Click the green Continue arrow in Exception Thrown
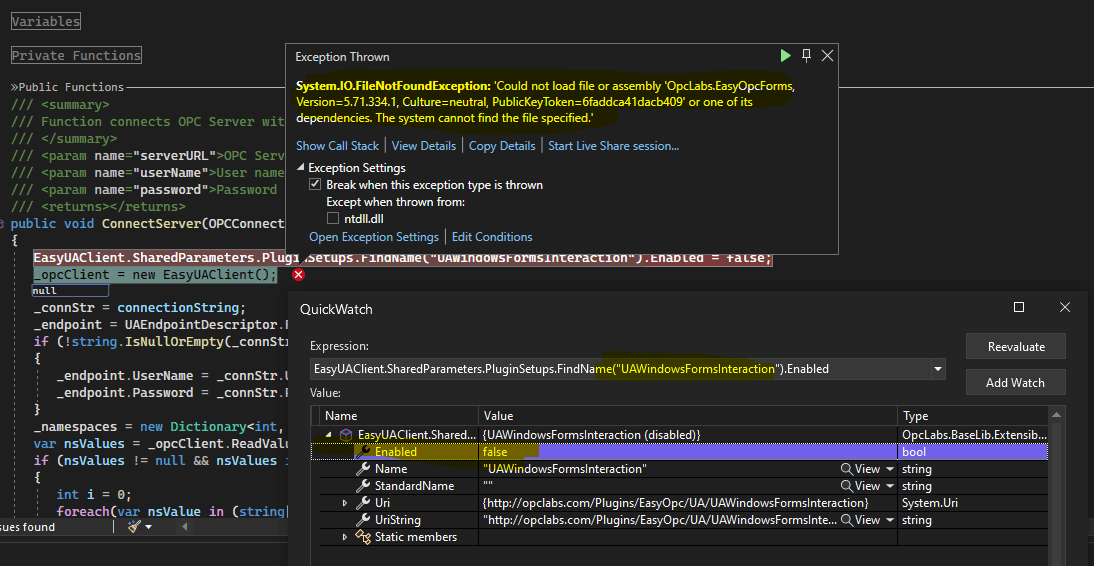The width and height of the screenshot is (1094, 566). (x=786, y=55)
